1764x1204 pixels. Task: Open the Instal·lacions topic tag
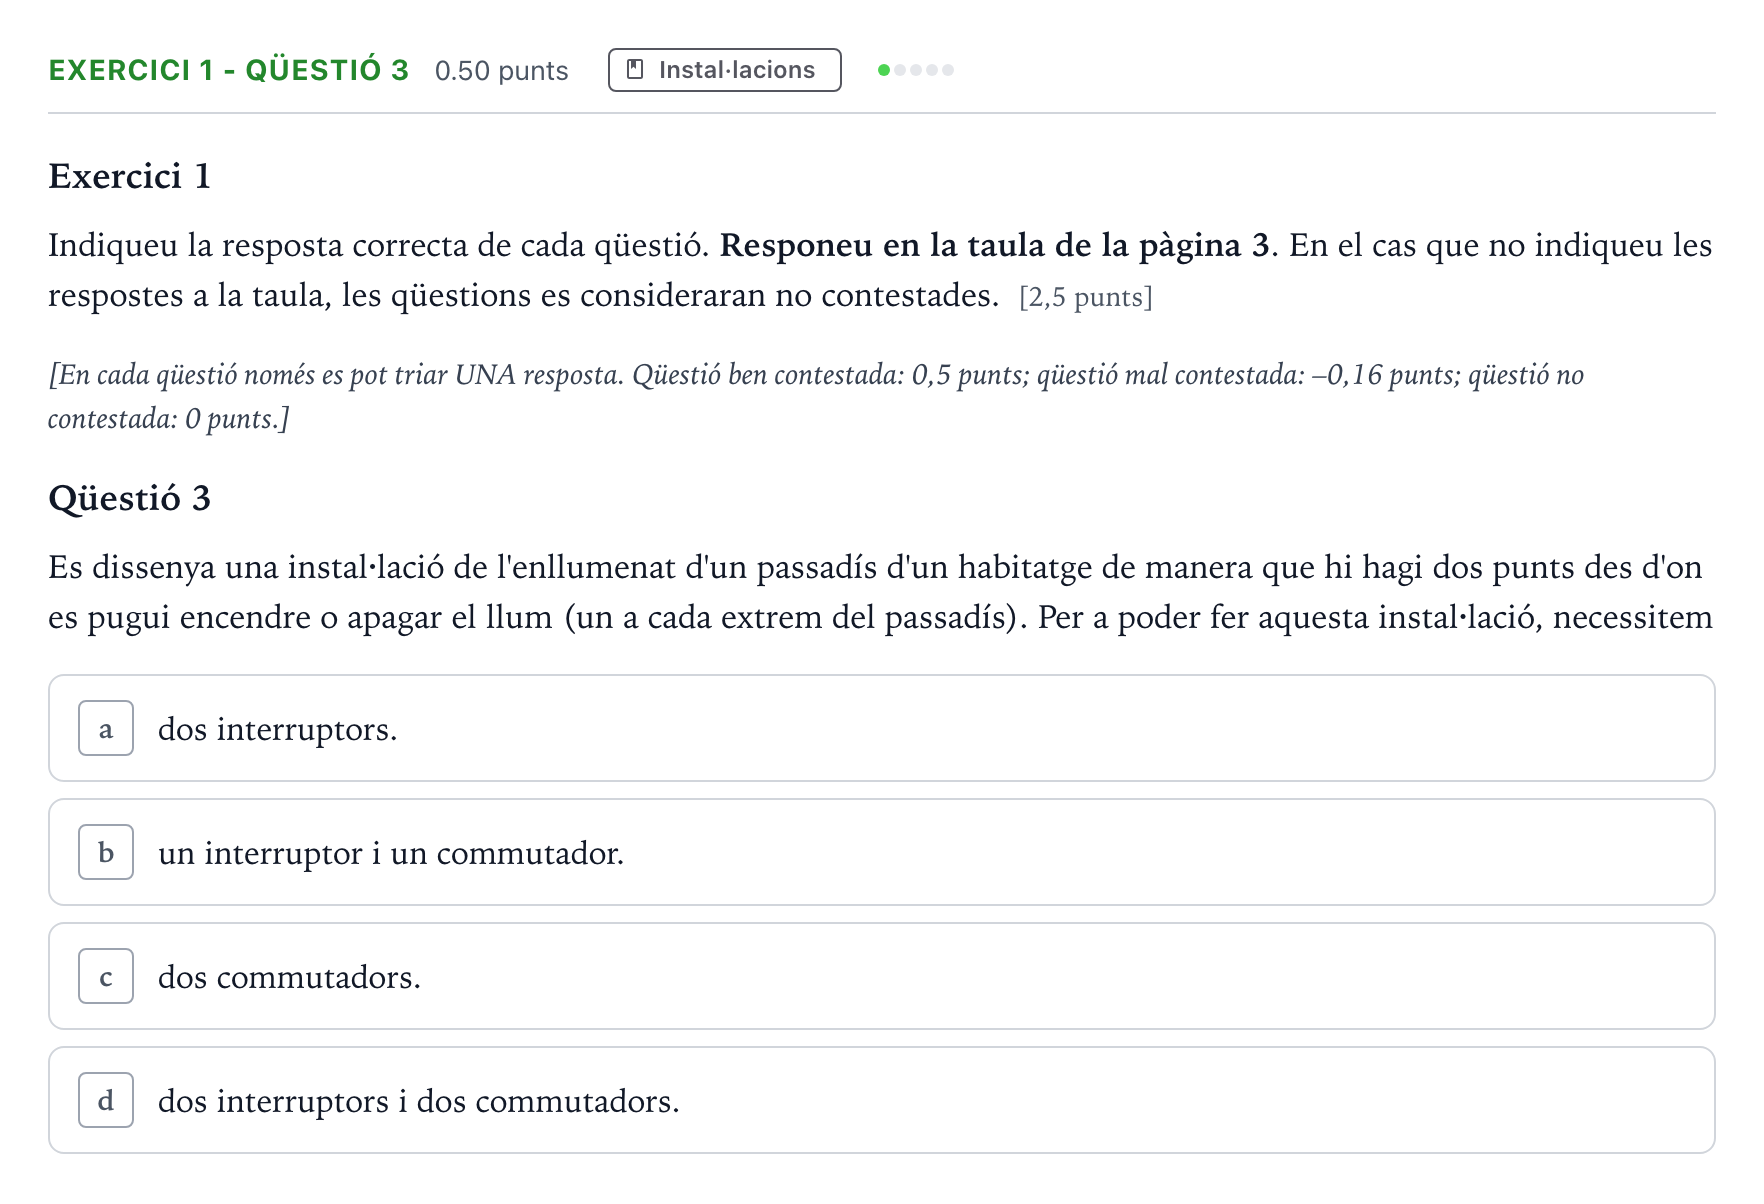(725, 70)
